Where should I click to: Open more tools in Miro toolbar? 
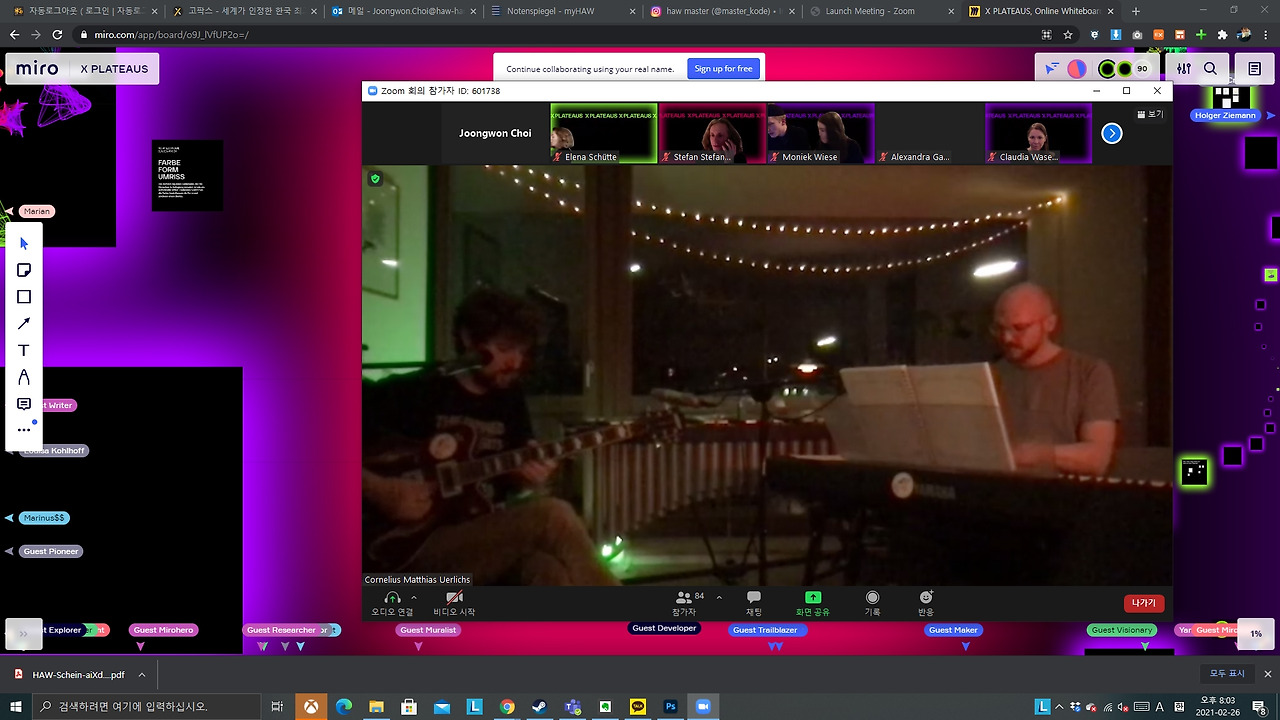tap(24, 430)
